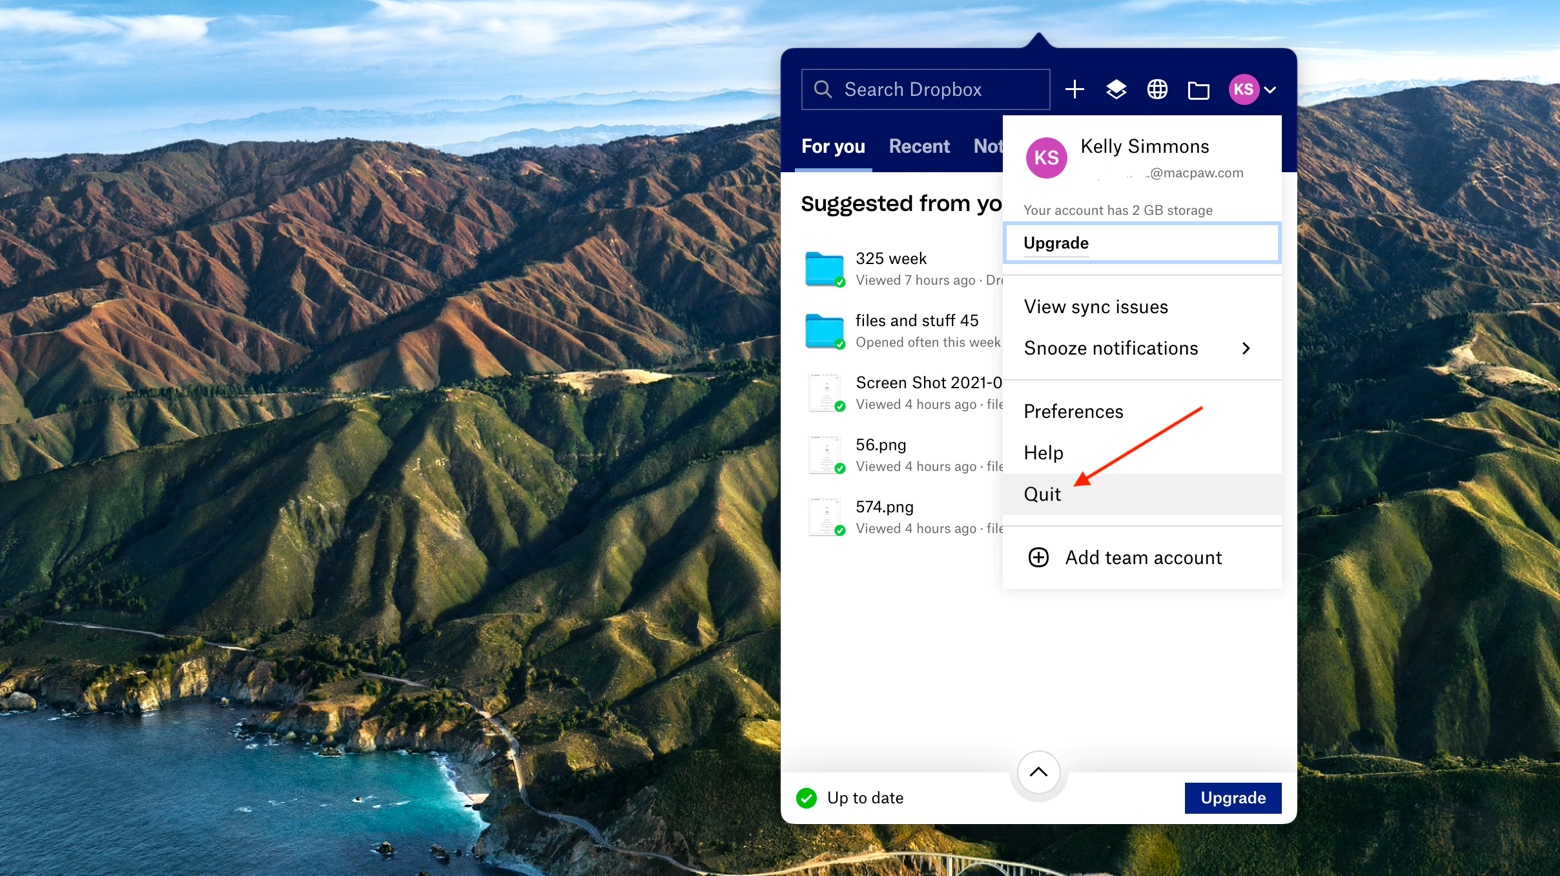The image size is (1560, 876).
Task: Select Add team account
Action: (x=1143, y=558)
